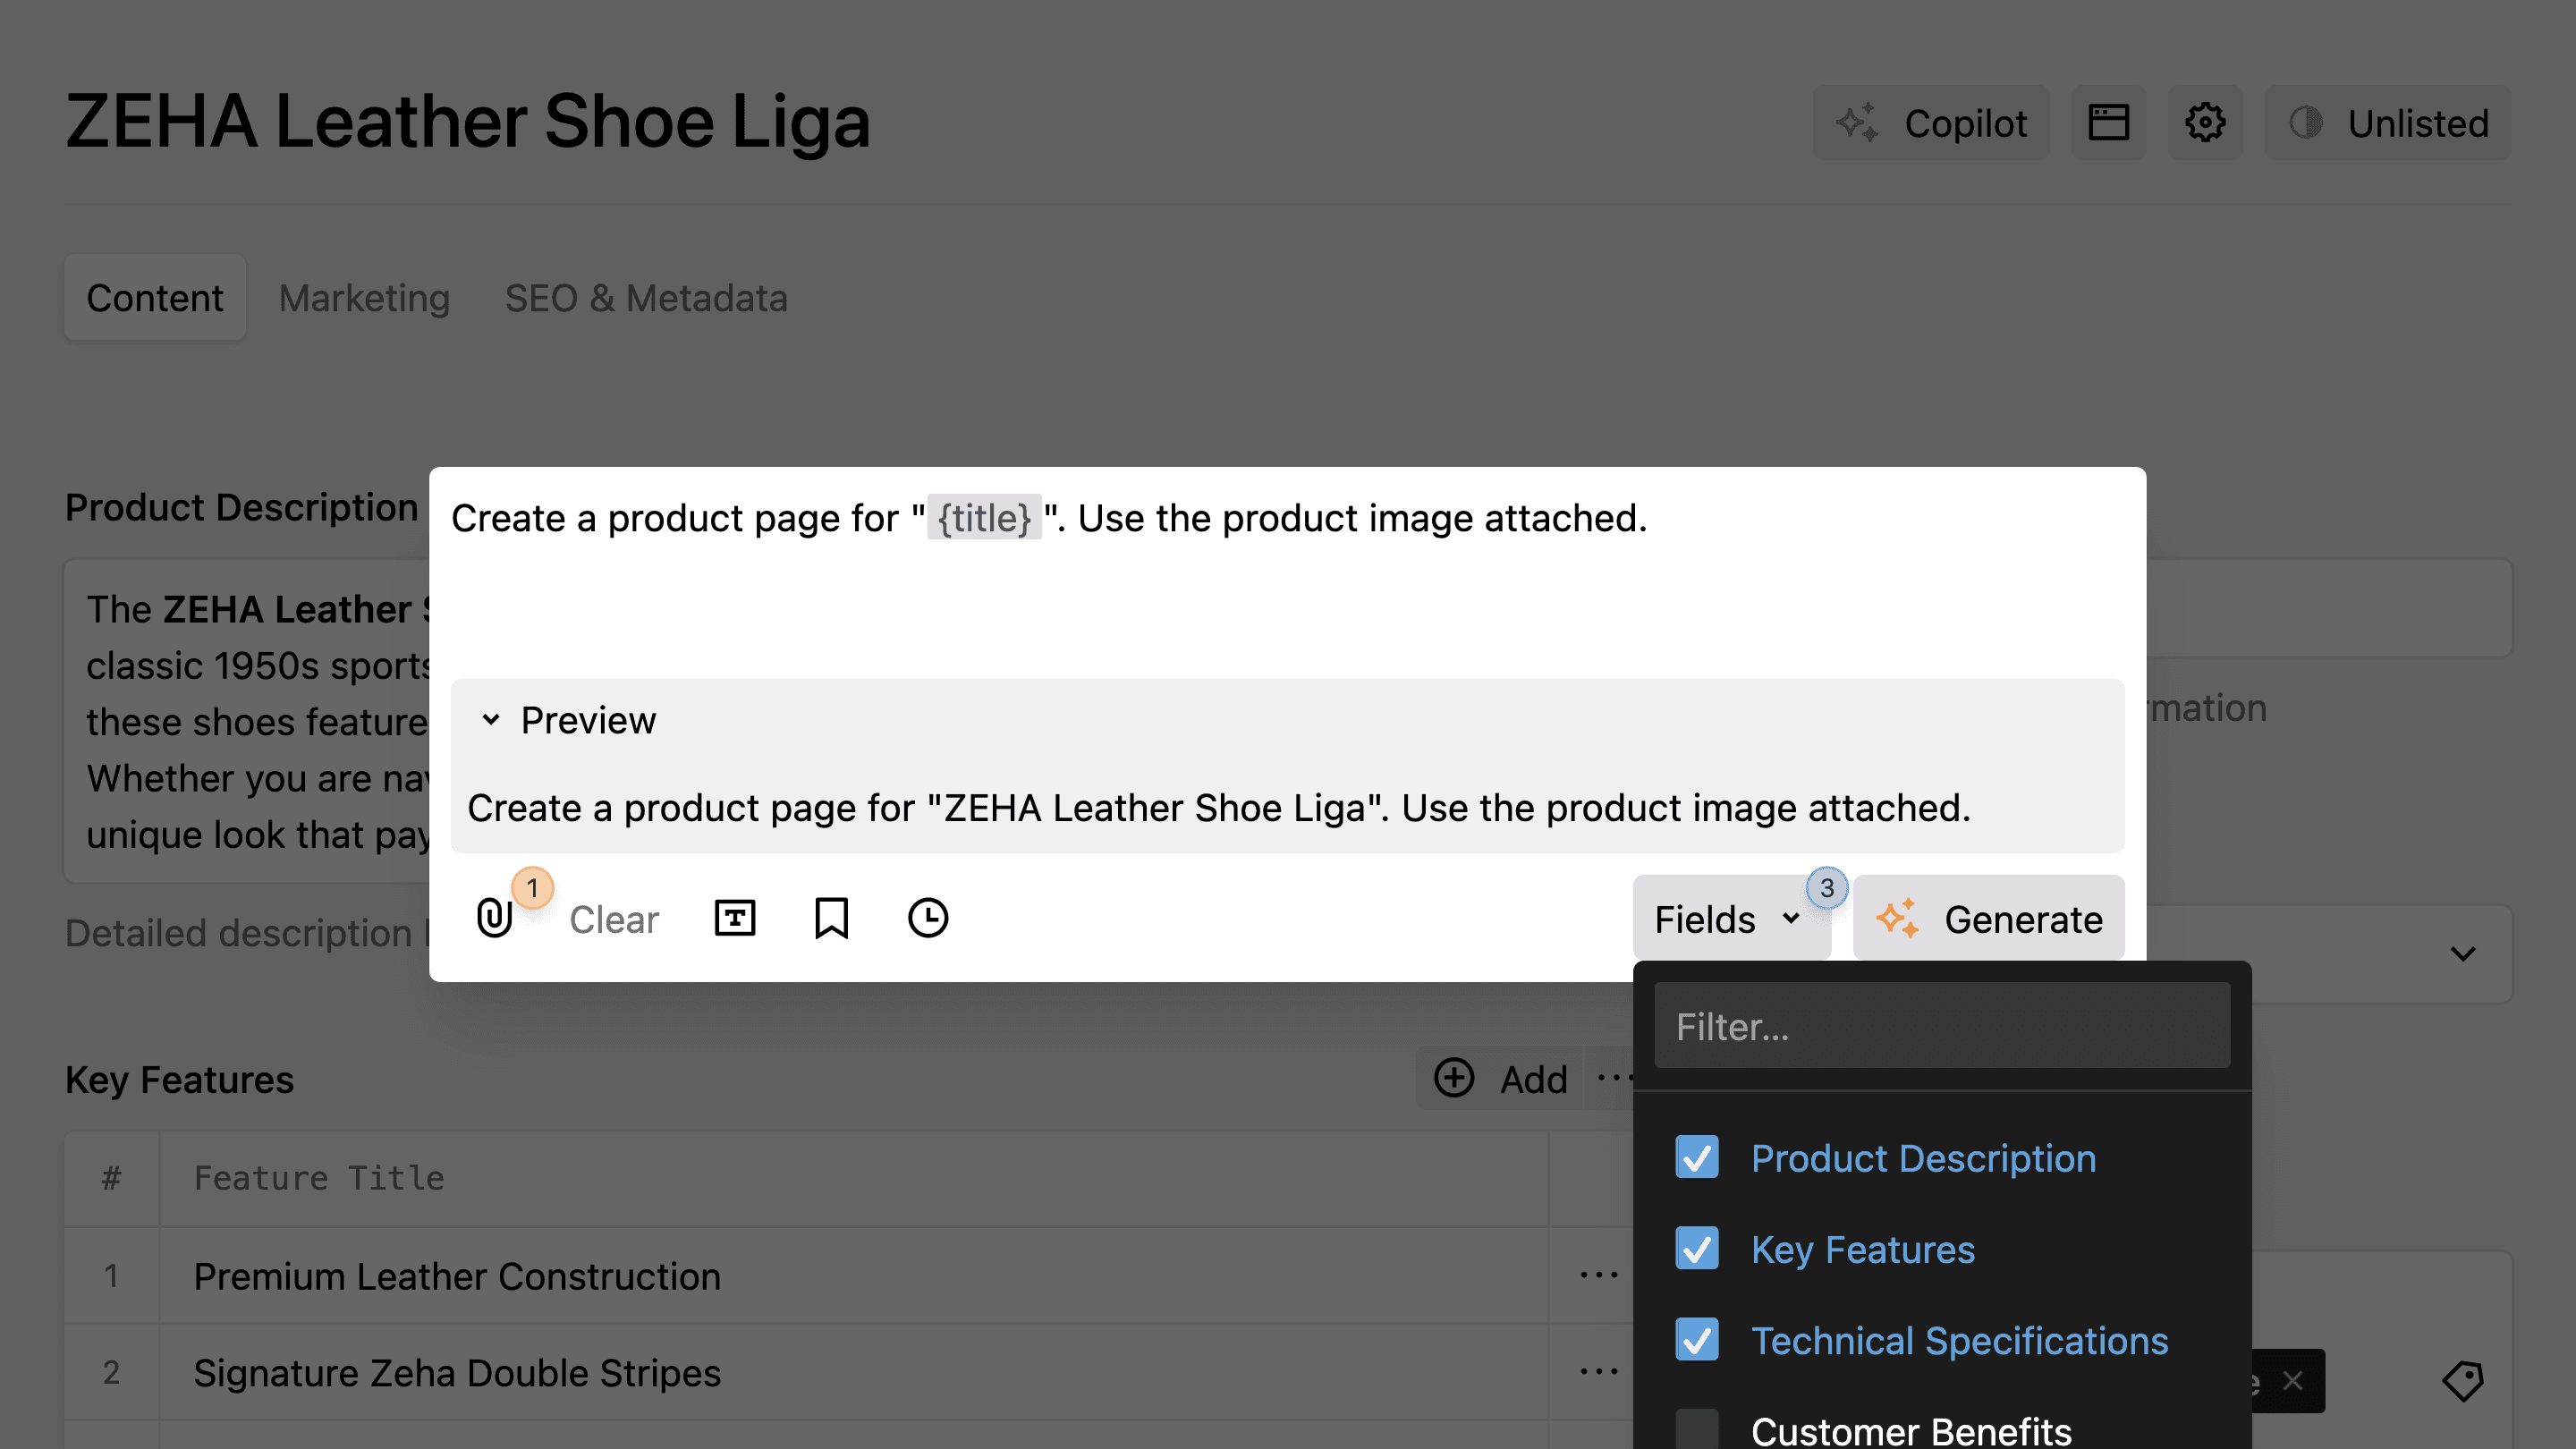Viewport: 2576px width, 1449px height.
Task: Click the Key Features section heading
Action: (x=179, y=1080)
